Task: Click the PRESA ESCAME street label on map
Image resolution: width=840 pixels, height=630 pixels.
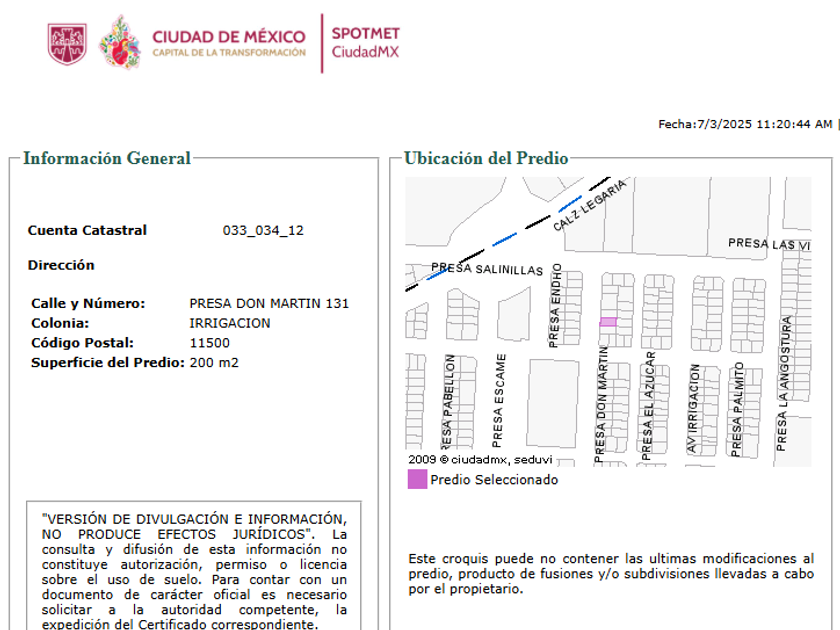Action: pyautogui.click(x=498, y=401)
